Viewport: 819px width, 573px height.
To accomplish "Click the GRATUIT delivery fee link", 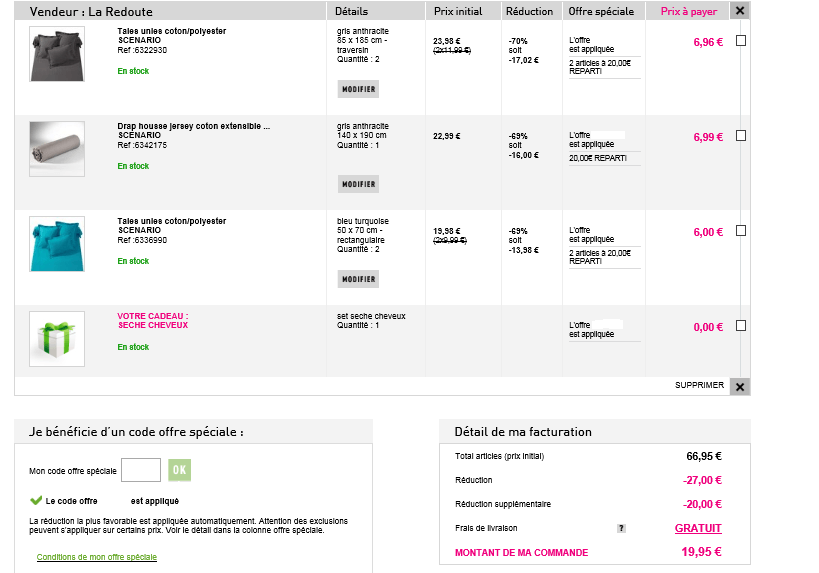I will pos(697,528).
